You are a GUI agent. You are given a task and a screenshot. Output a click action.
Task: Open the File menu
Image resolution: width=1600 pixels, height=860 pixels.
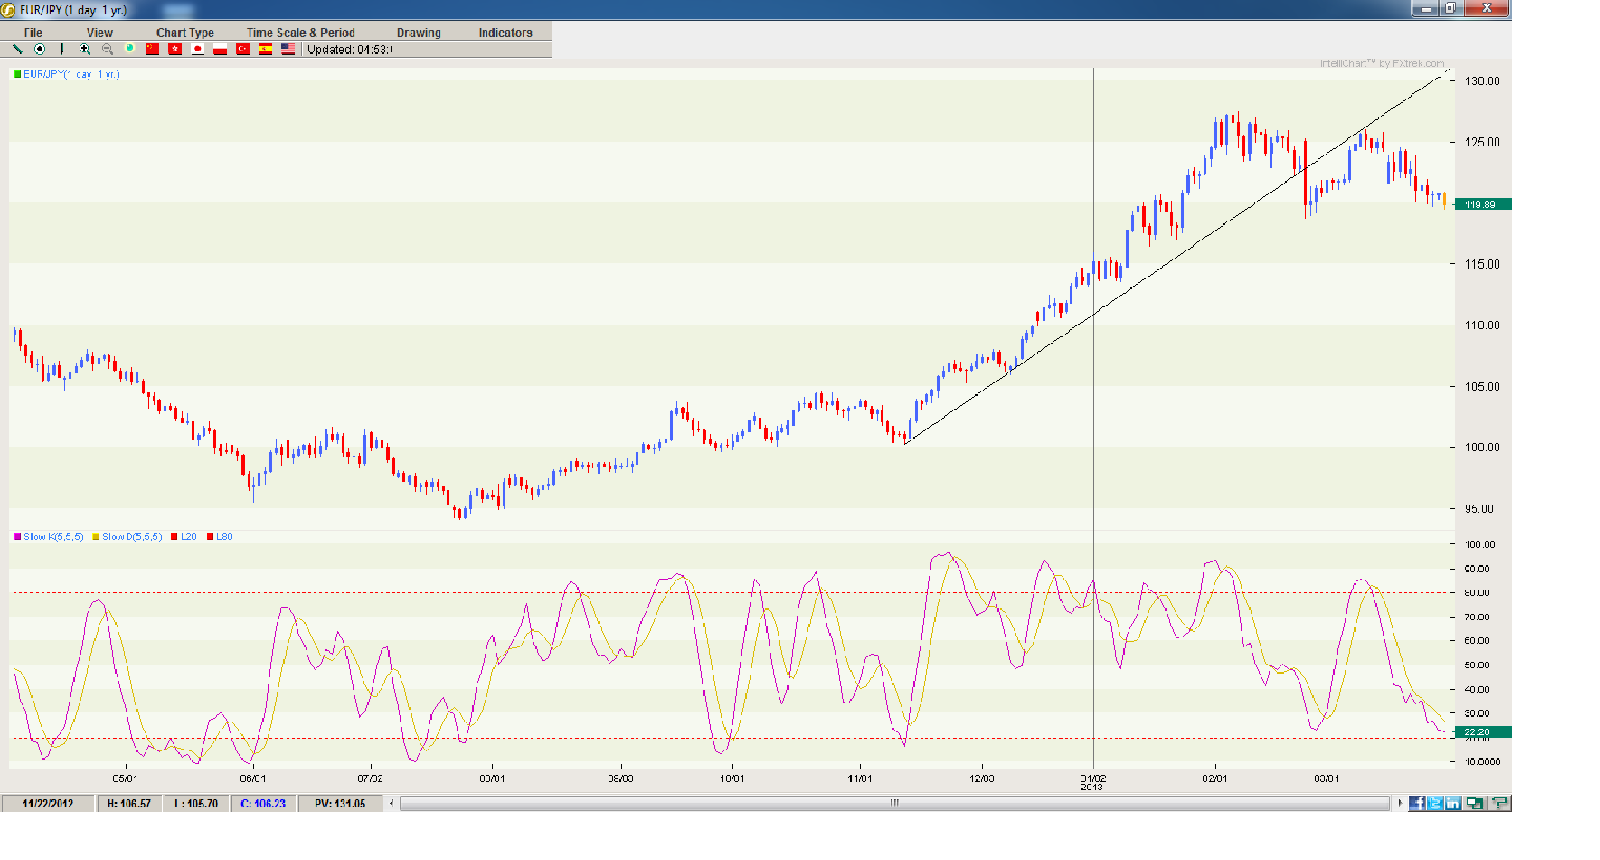[x=33, y=33]
